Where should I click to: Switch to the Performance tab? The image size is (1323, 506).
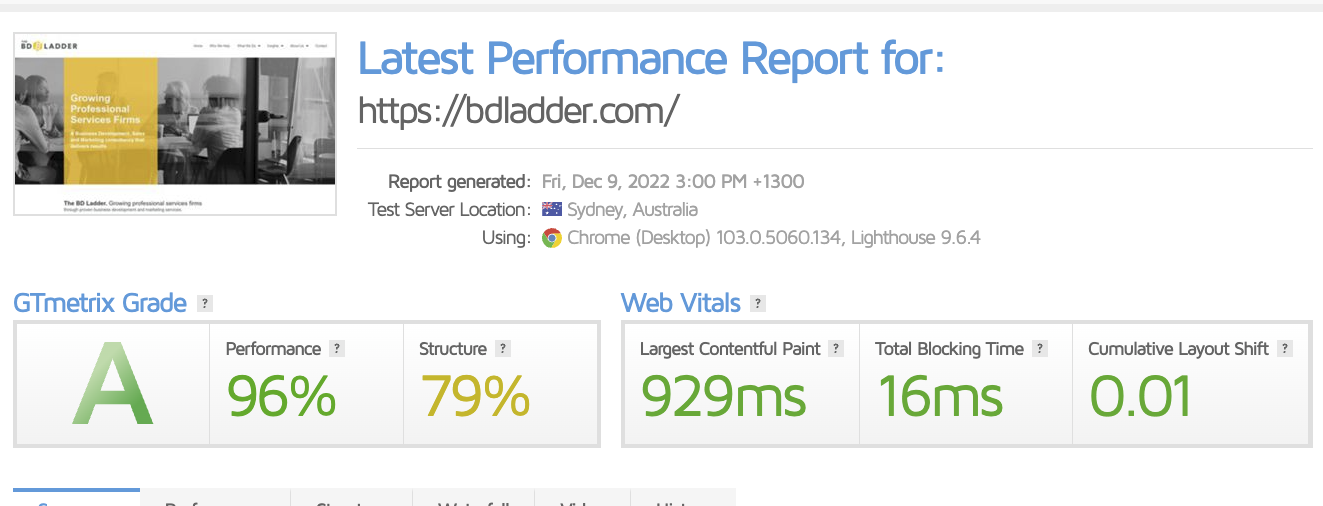215,498
